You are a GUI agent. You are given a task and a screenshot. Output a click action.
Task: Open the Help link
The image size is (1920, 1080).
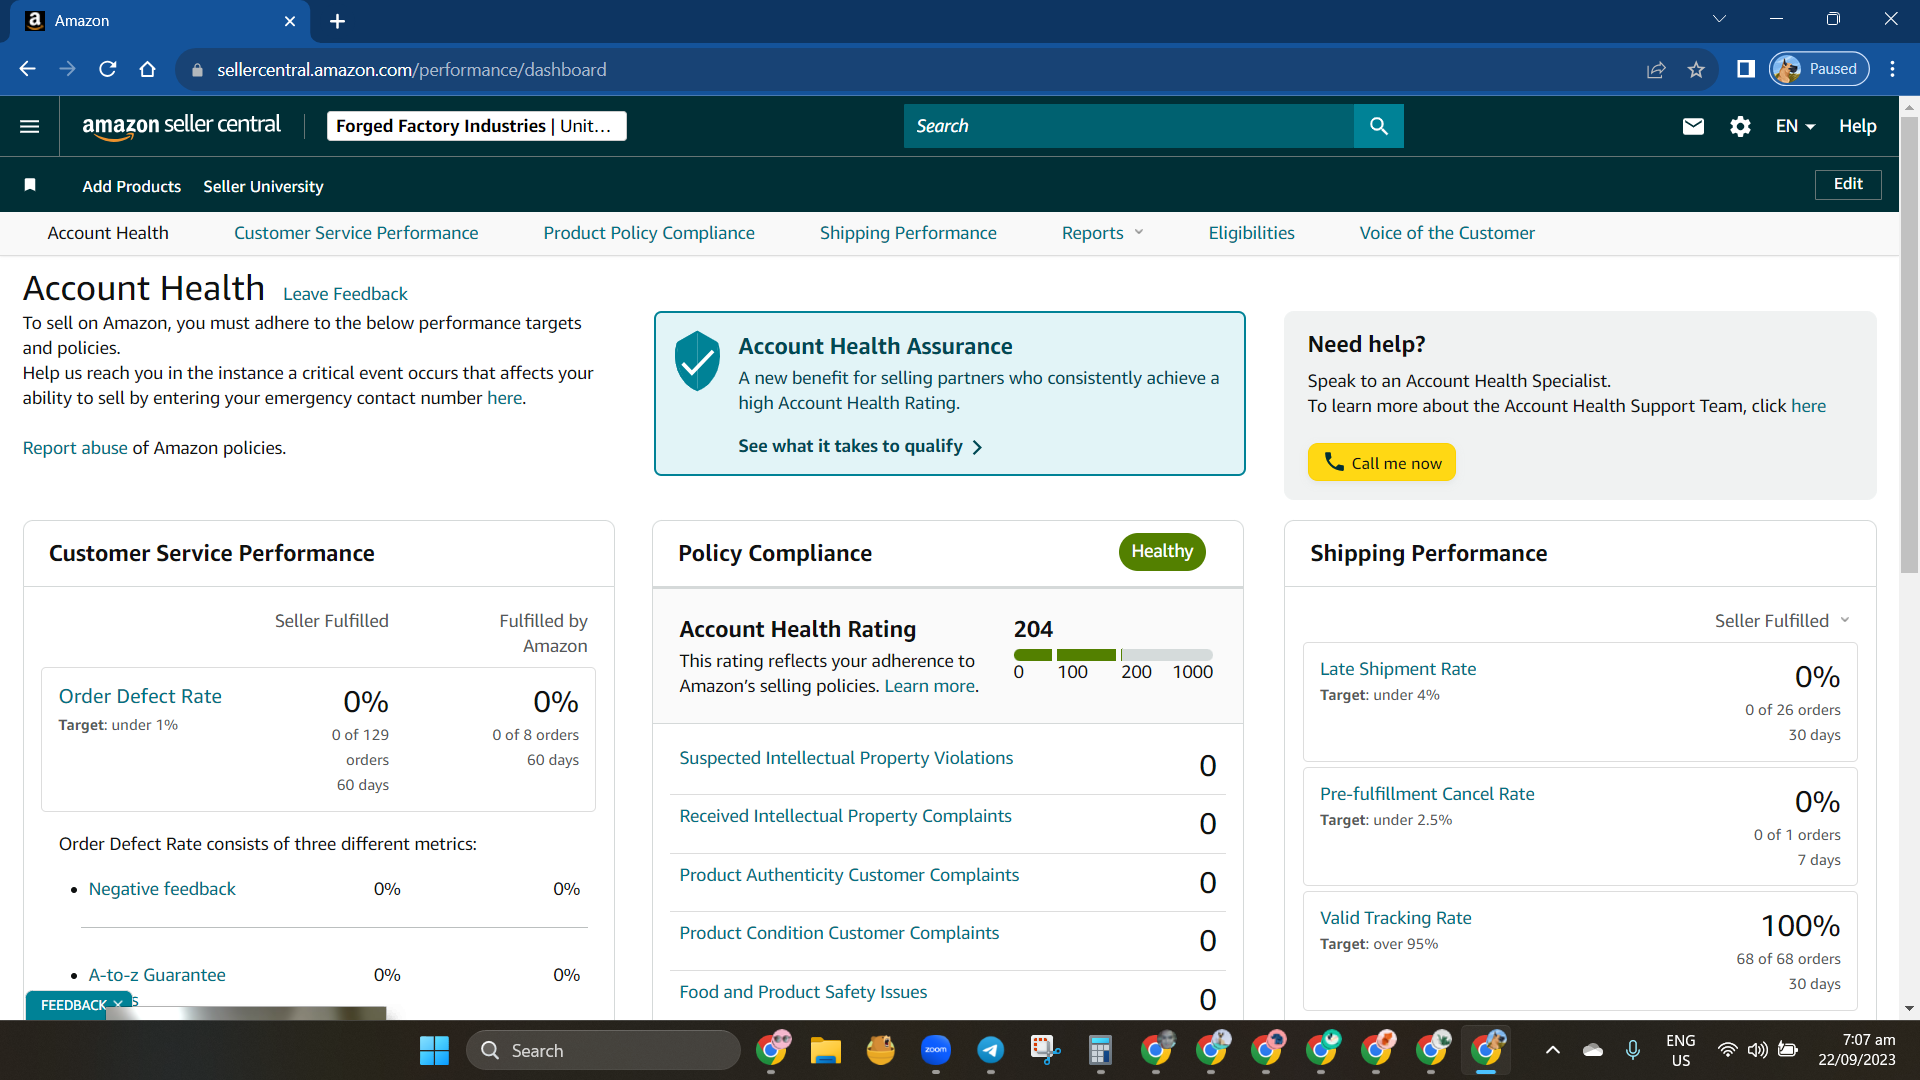tap(1857, 126)
